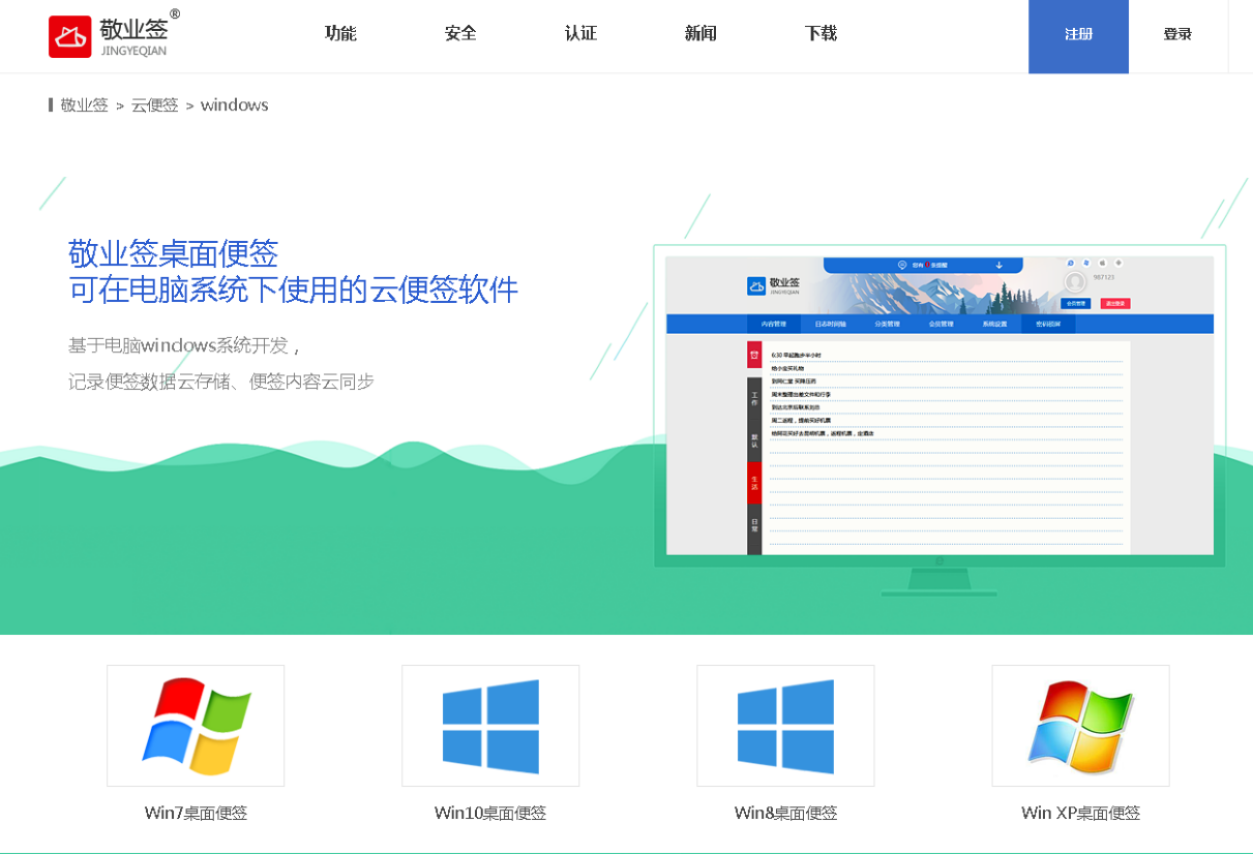Click the Jingyeqian red logo icon
The image size is (1253, 854).
tap(70, 36)
